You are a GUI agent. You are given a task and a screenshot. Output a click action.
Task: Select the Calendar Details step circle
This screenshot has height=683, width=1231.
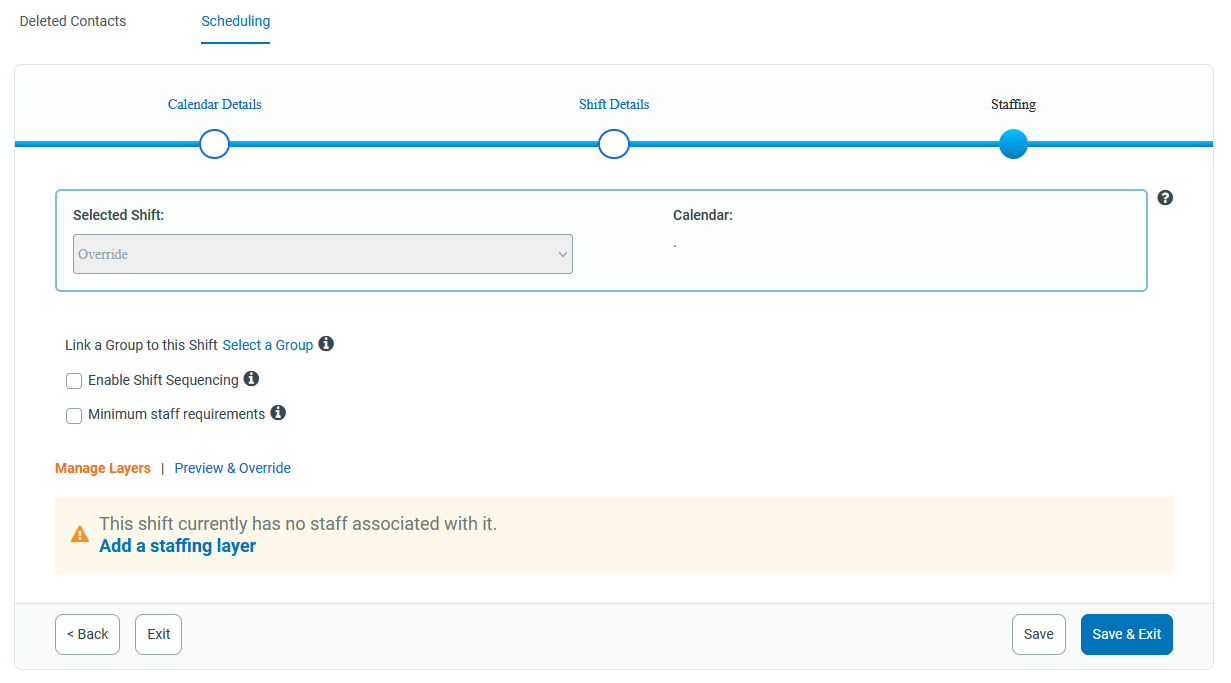214,144
